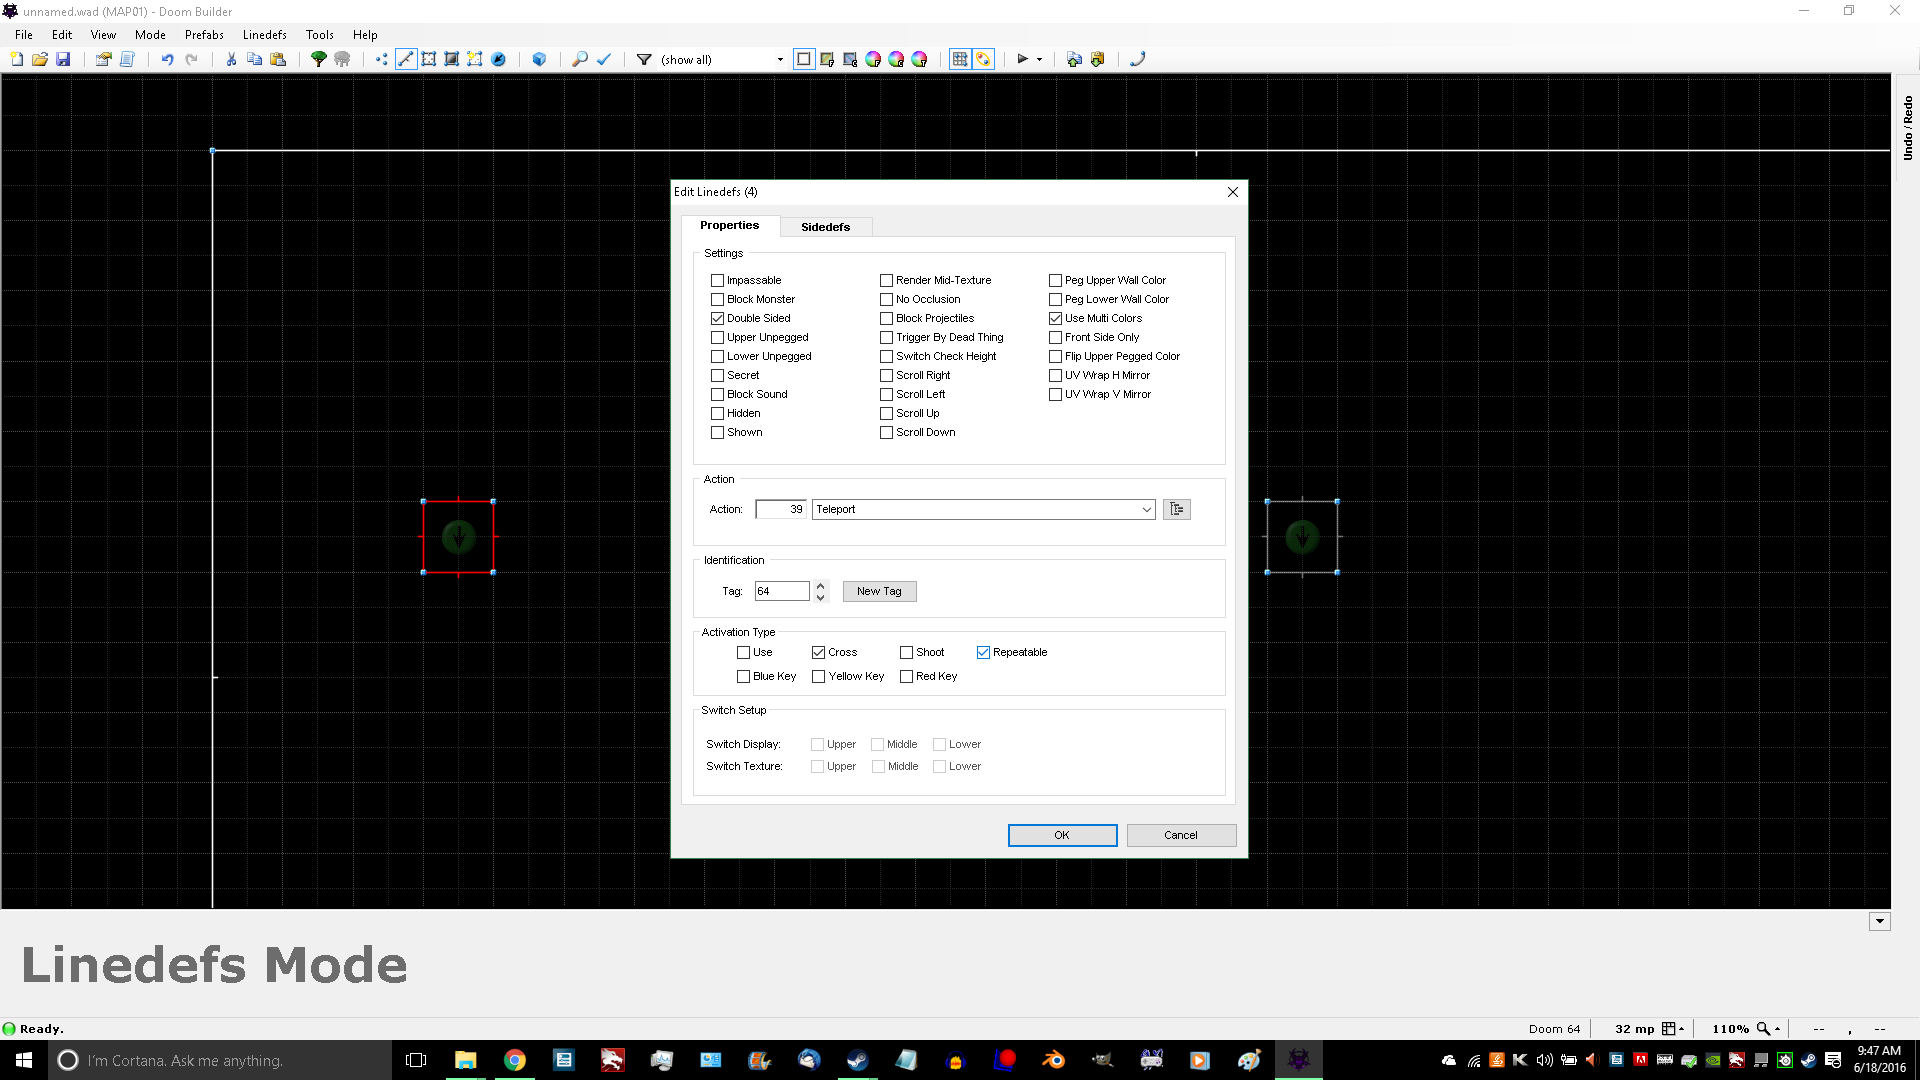This screenshot has height=1080, width=1920.
Task: Open the Prefabs menu
Action: (x=204, y=34)
